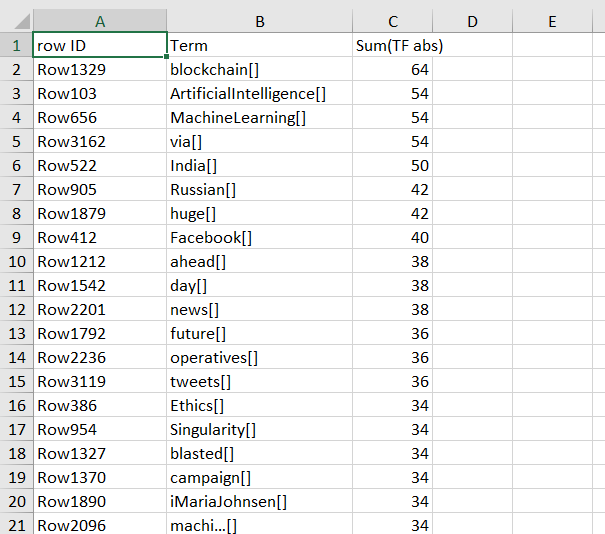
Task: Select row 20 header
Action: pos(16,502)
